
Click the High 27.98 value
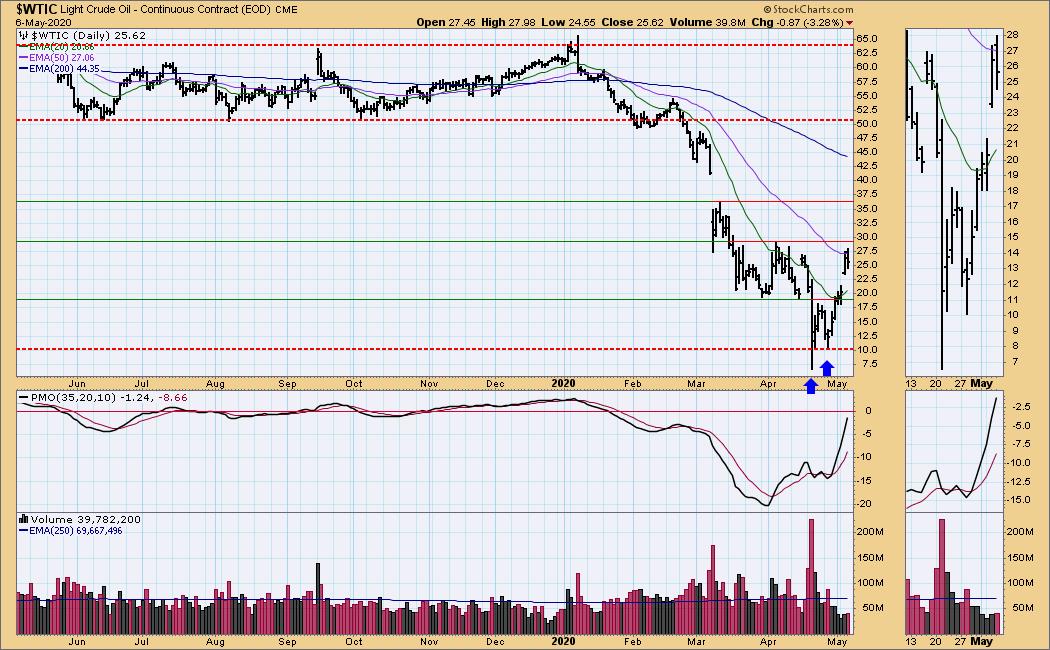(x=509, y=22)
